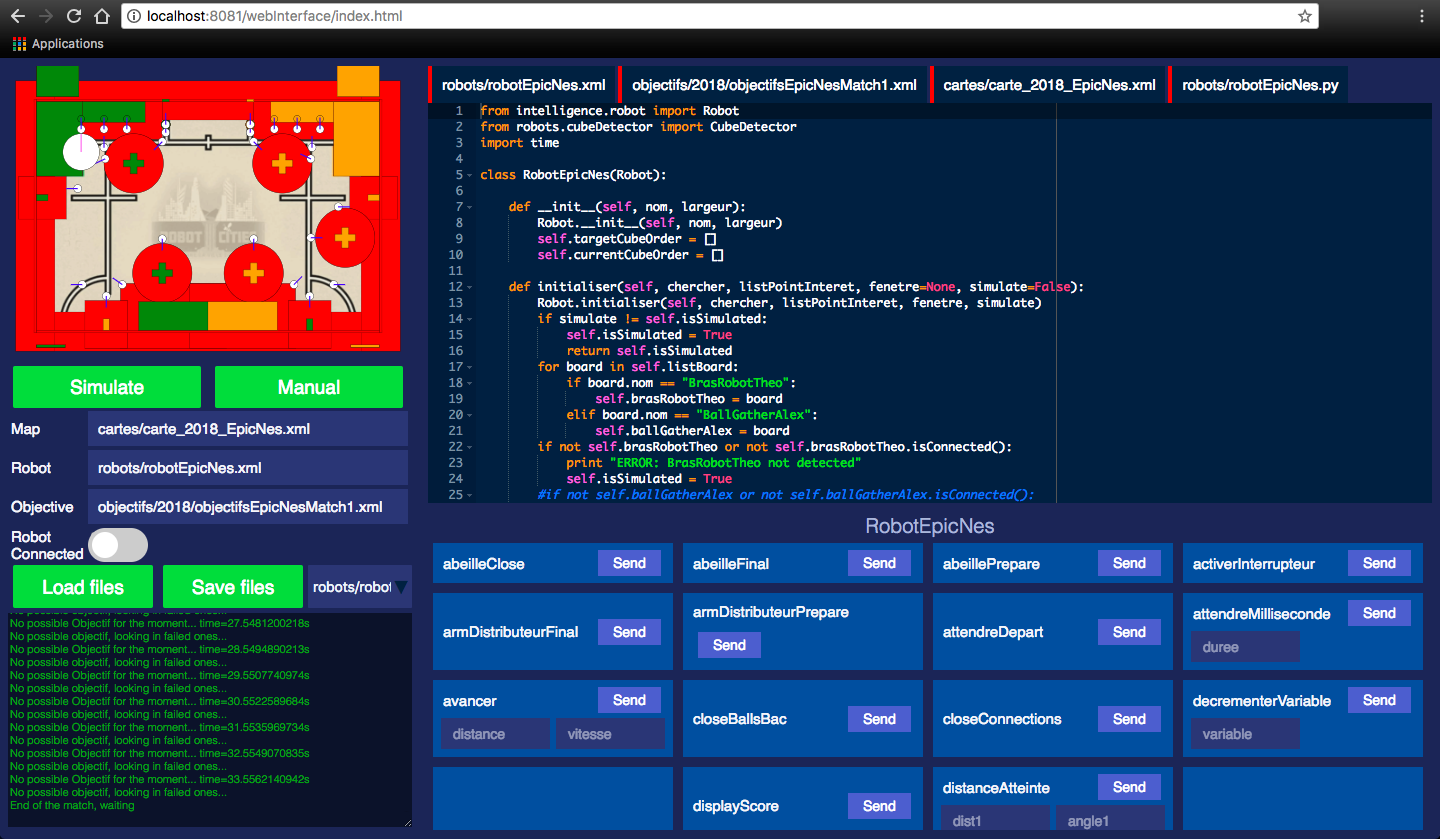Send the distanceAtteinte command
This screenshot has width=1440, height=839.
point(1129,787)
